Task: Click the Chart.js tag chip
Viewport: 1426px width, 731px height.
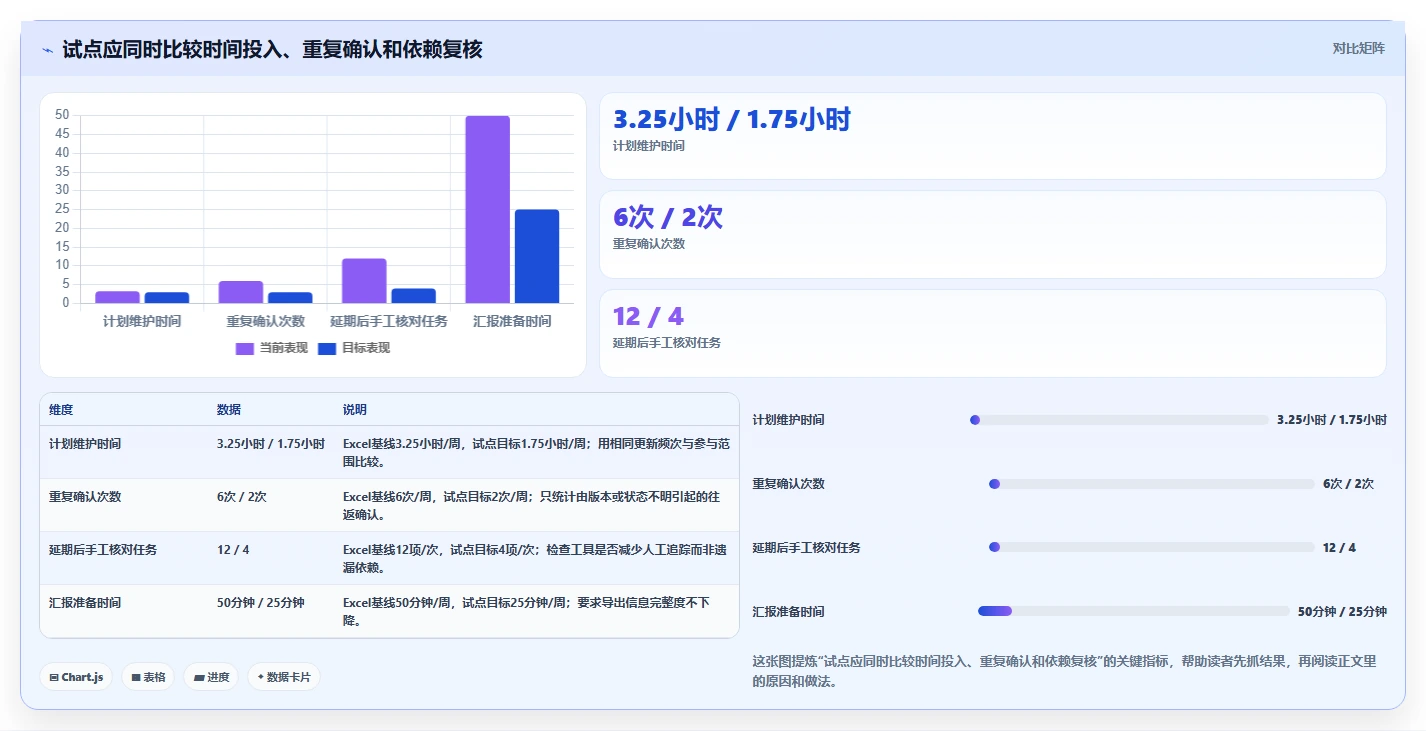Action: point(77,677)
